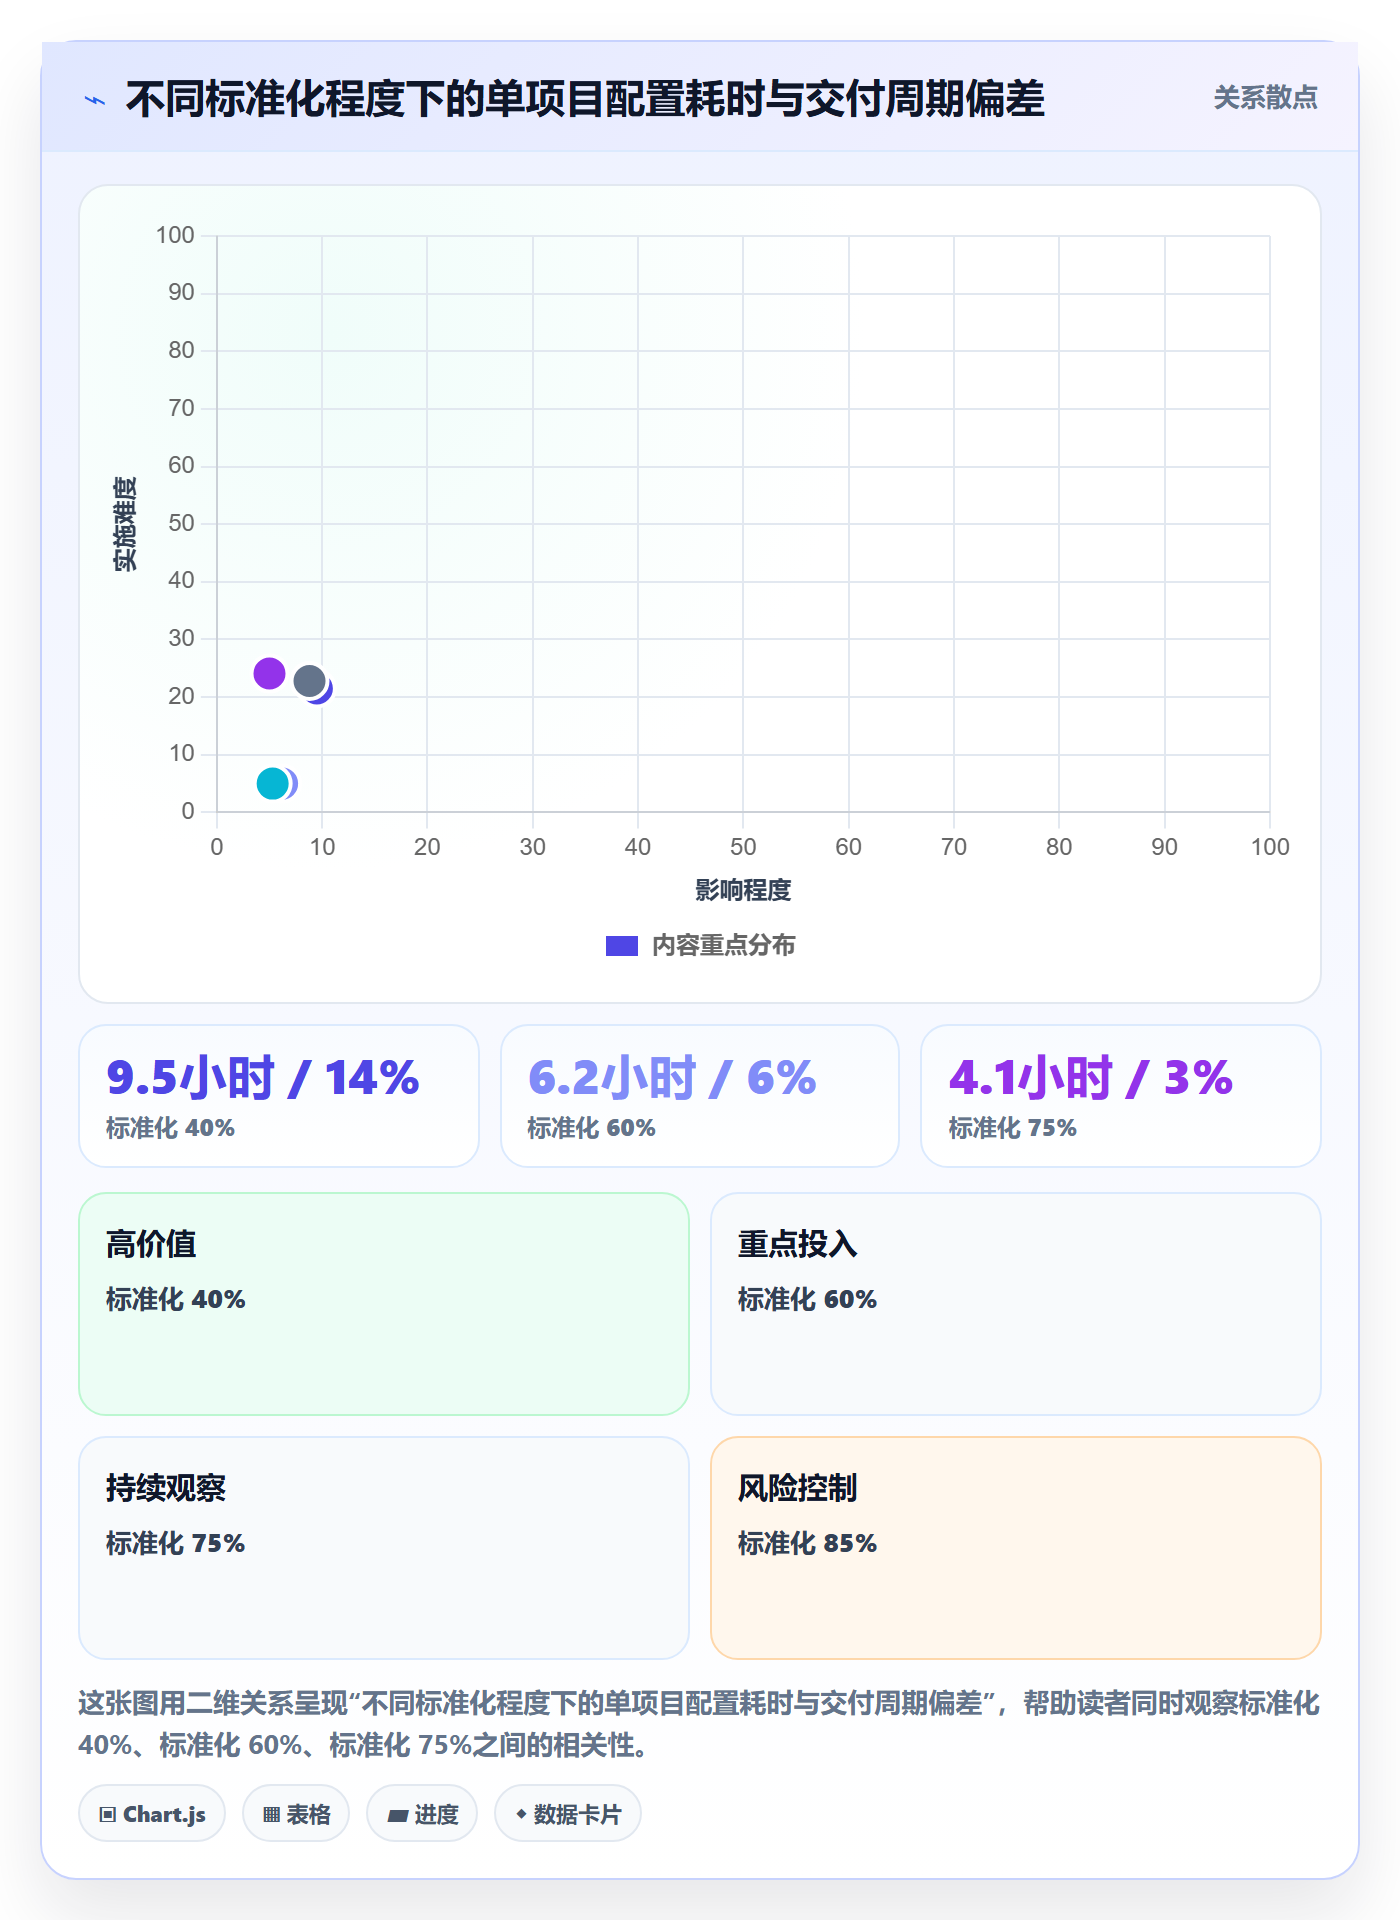The width and height of the screenshot is (1400, 1920).
Task: Click the lightning bolt icon beside the title
Action: [x=95, y=100]
